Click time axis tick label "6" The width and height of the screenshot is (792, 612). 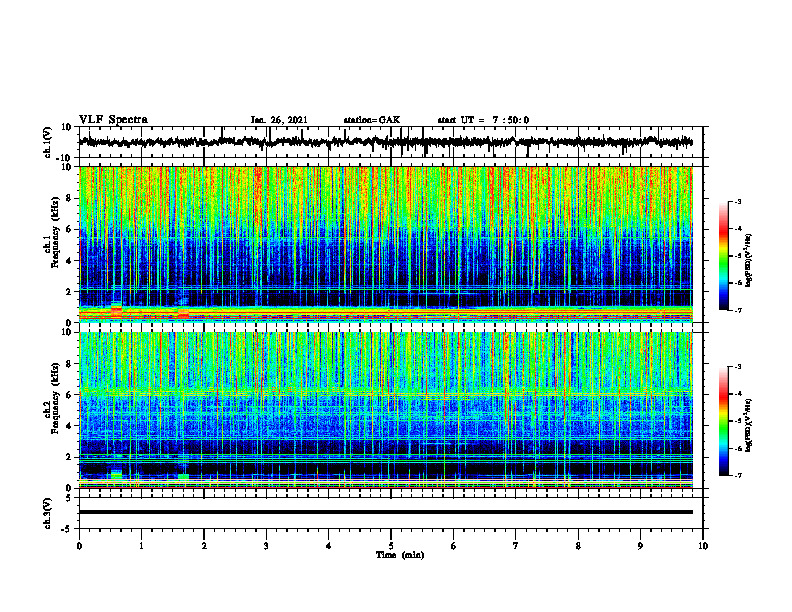[454, 546]
